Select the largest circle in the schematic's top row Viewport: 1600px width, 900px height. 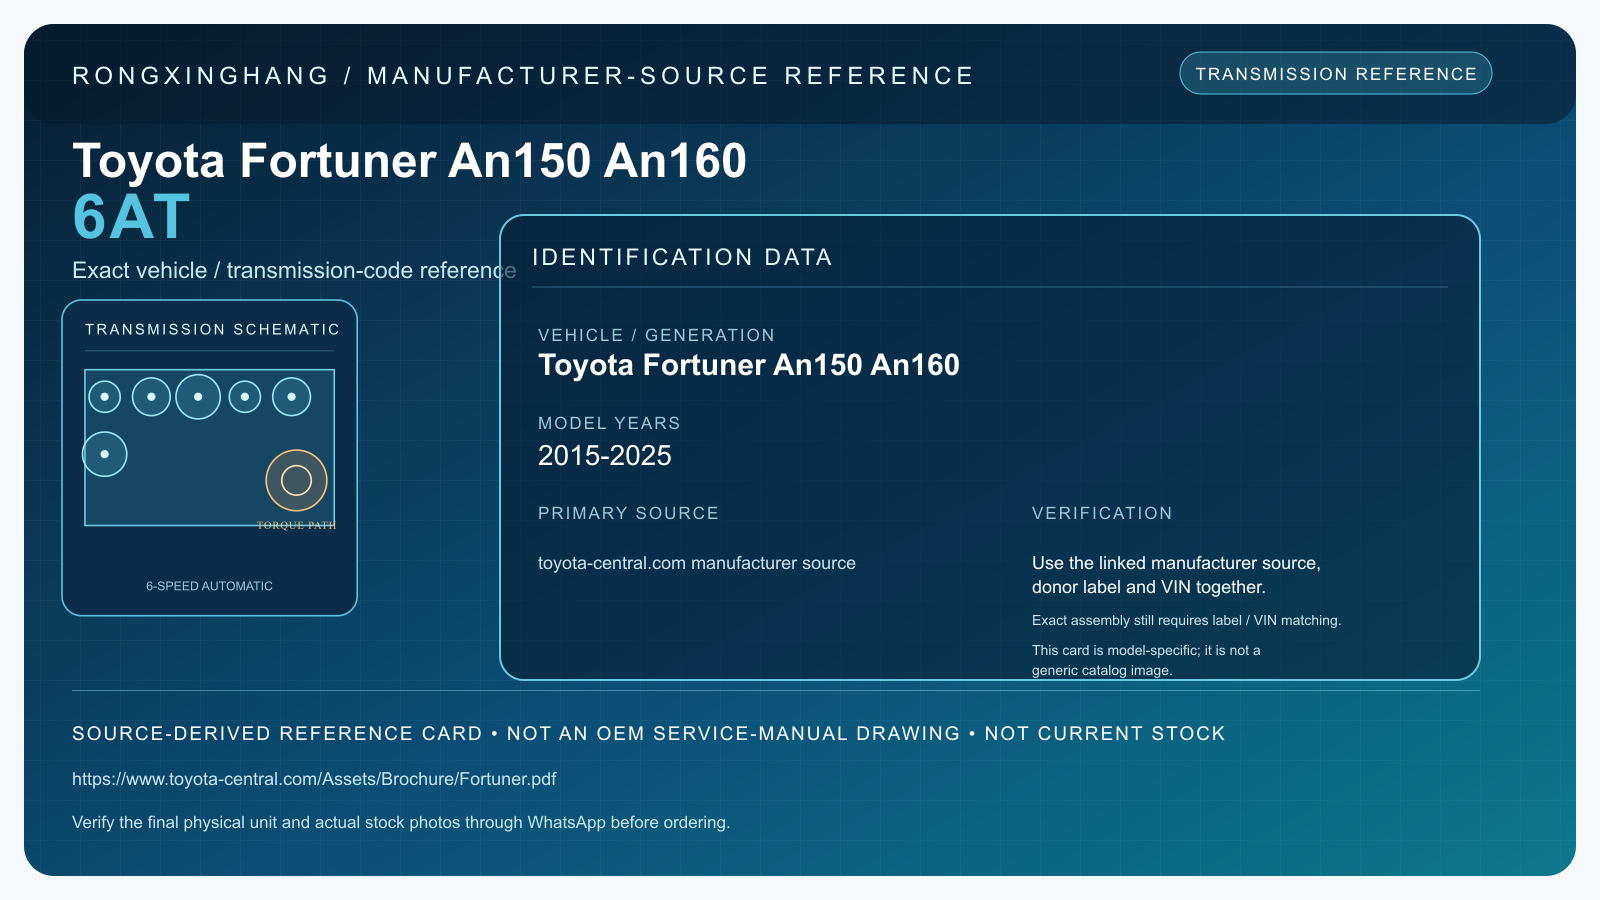click(x=198, y=397)
